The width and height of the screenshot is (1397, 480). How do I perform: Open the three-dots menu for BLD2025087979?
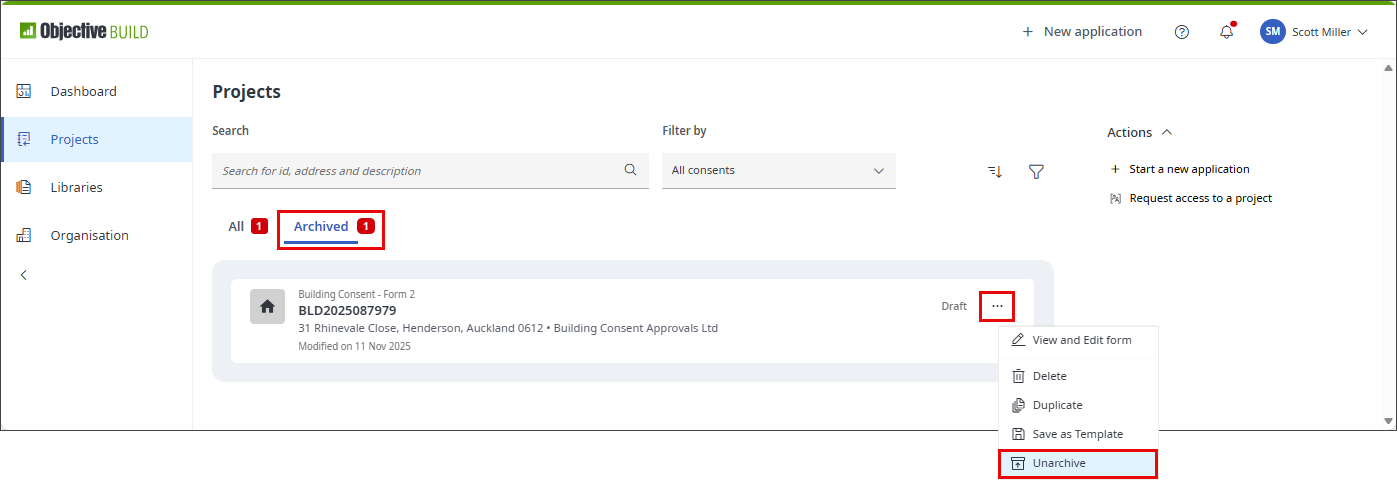coord(997,306)
